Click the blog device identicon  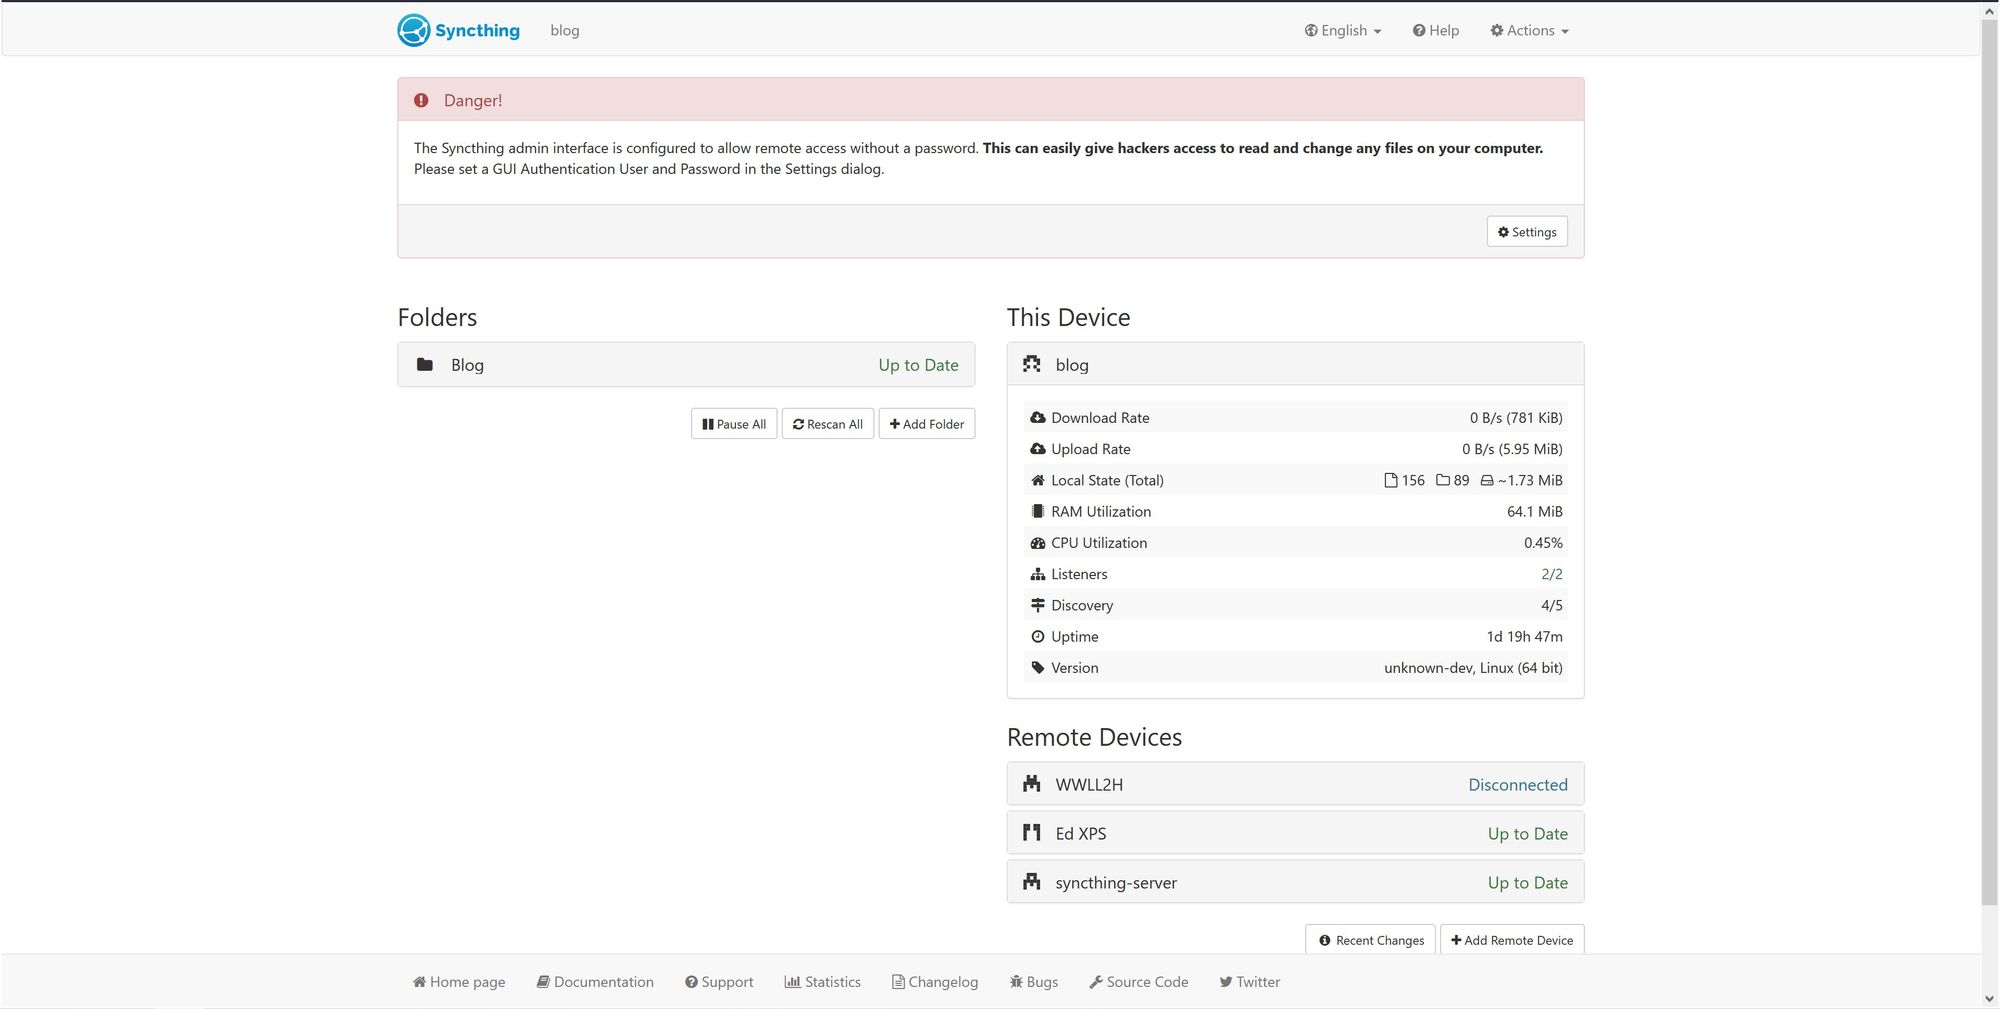(x=1032, y=364)
